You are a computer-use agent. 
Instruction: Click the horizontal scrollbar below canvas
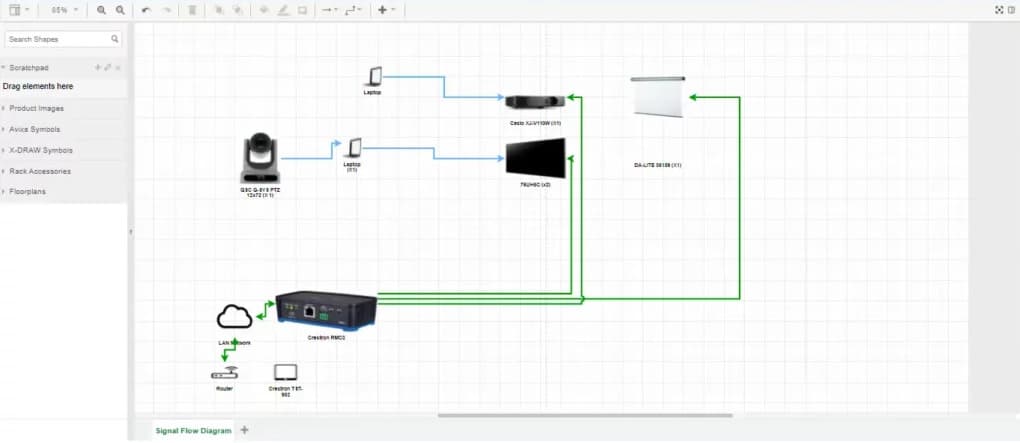click(585, 416)
